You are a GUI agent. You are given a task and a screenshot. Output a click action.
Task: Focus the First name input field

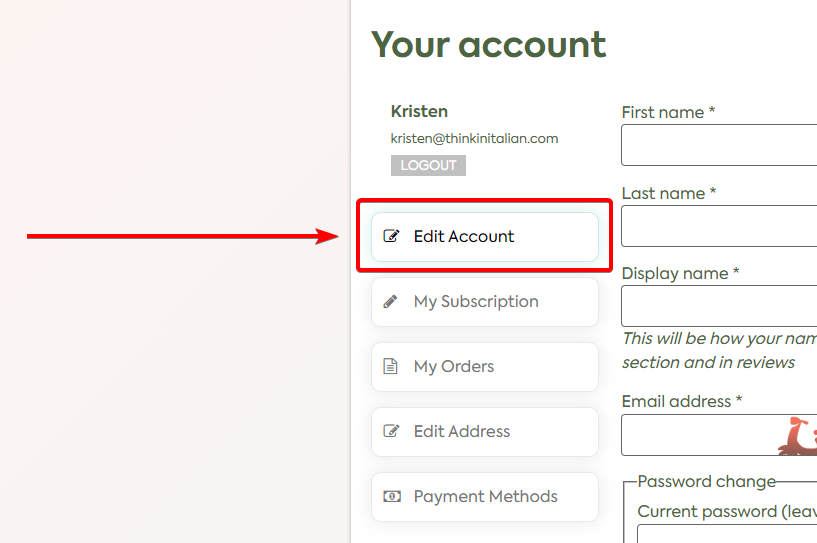(718, 145)
